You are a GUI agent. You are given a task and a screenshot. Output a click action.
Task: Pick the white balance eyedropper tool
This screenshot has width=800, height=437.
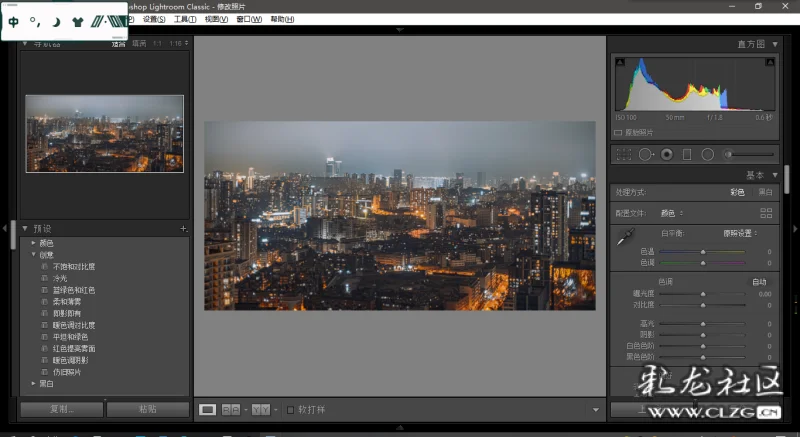coord(626,237)
